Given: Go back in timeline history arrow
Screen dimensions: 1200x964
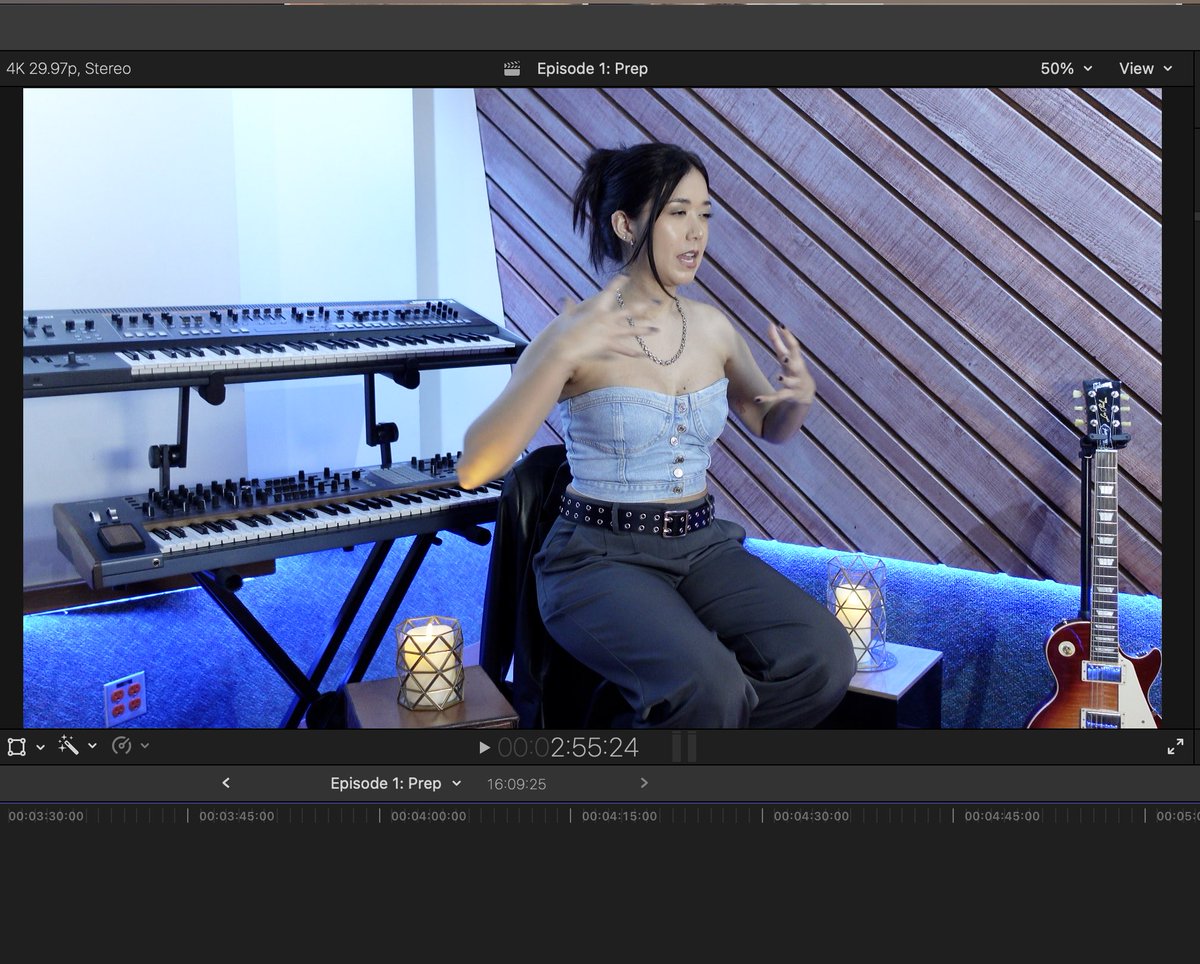Looking at the screenshot, I should (226, 783).
